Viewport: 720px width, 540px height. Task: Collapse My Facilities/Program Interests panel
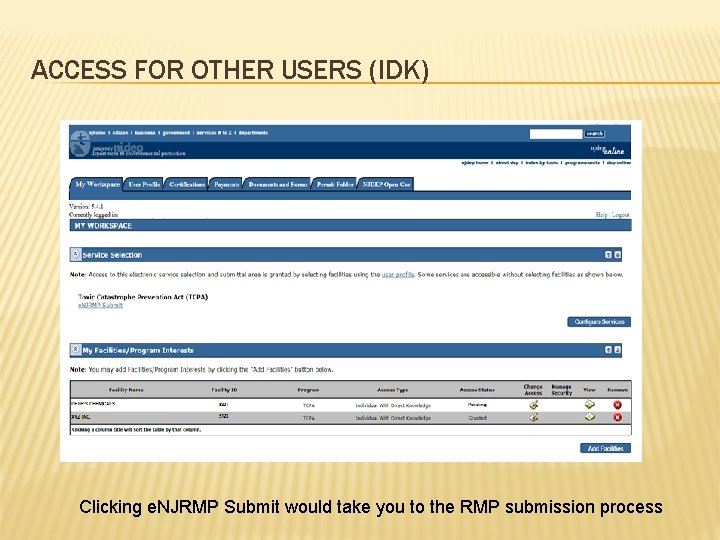[x=76, y=350]
